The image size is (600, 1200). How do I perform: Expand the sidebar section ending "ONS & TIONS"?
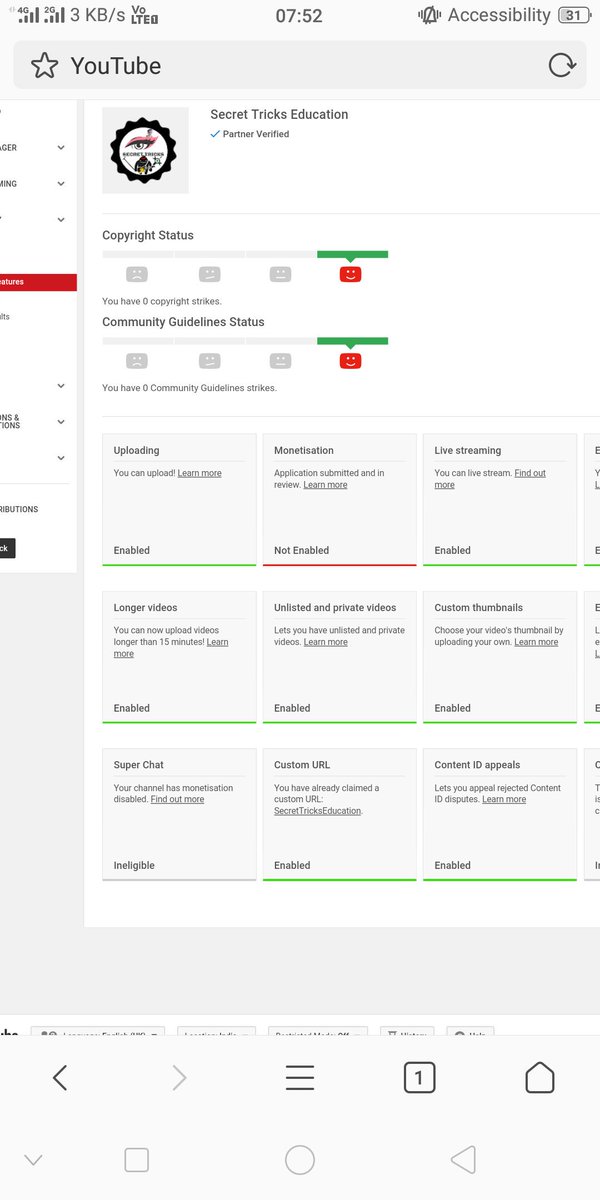point(61,422)
